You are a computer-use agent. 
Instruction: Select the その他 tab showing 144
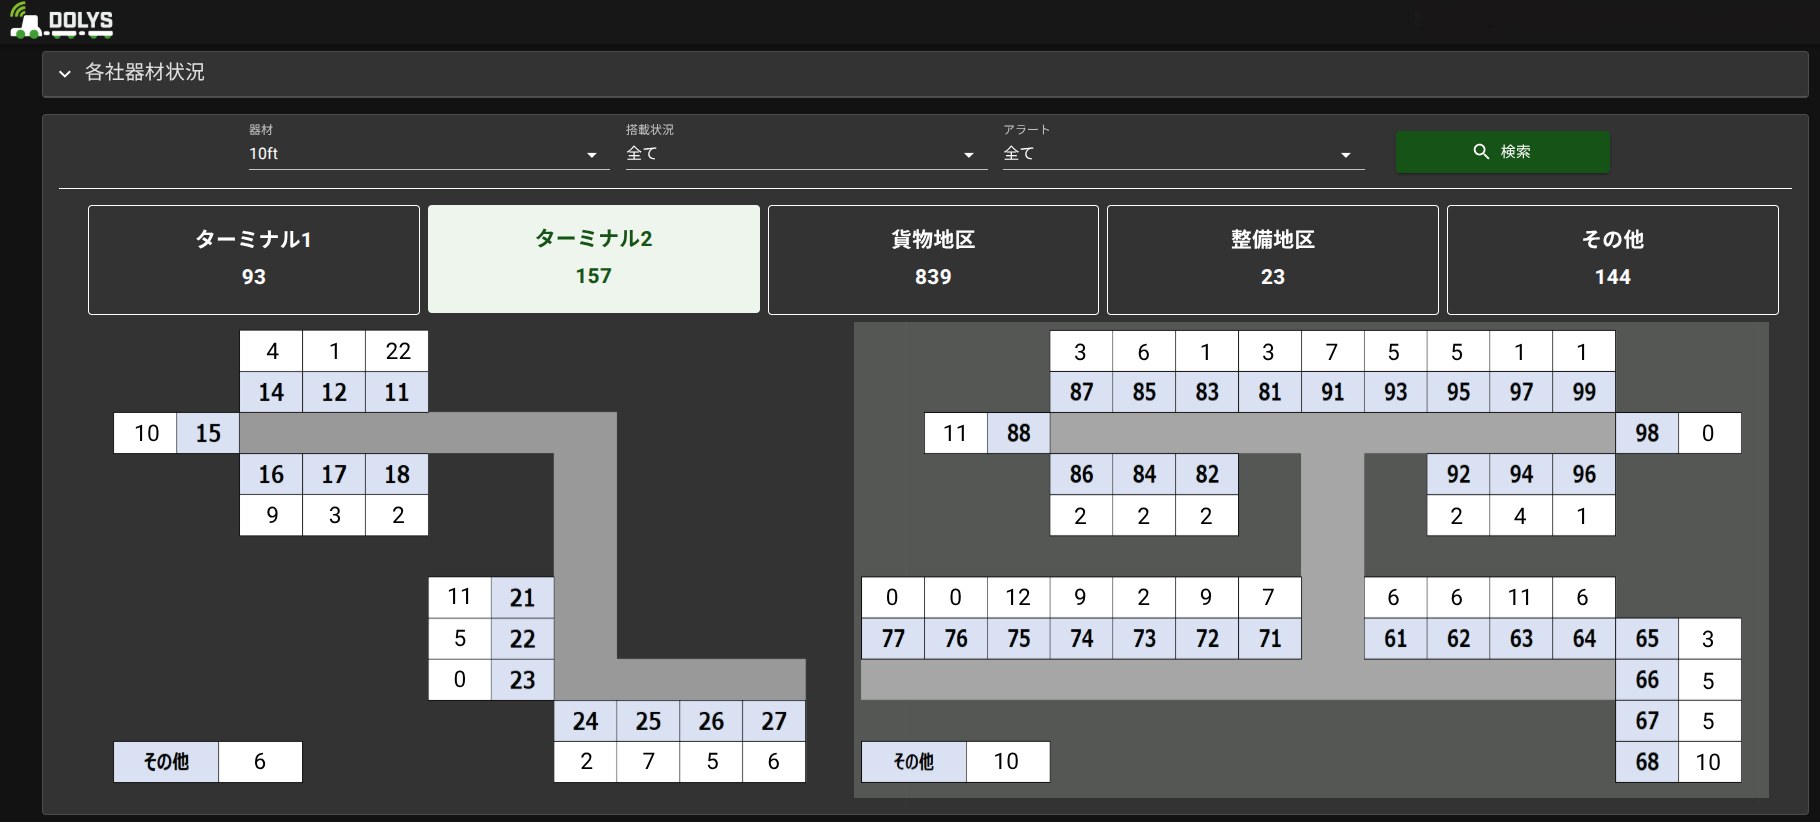click(x=1612, y=259)
